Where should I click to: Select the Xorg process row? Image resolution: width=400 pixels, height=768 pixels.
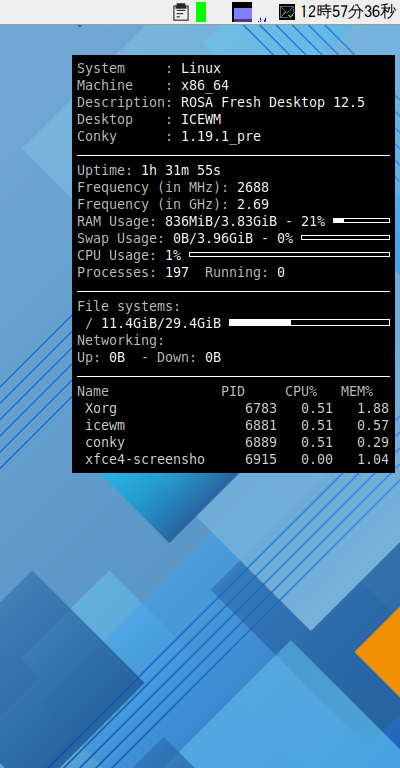pyautogui.click(x=233, y=408)
